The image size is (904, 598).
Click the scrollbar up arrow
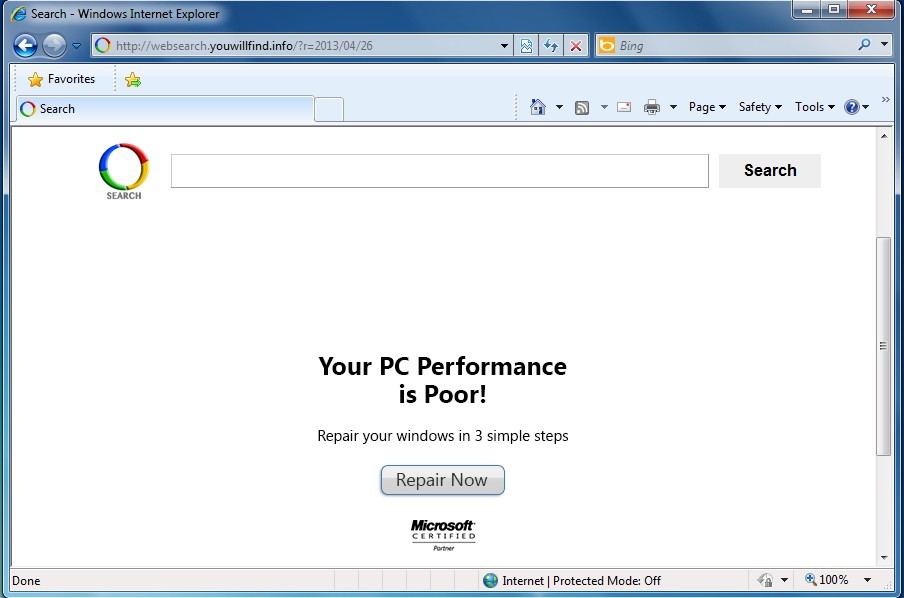pyautogui.click(x=884, y=136)
